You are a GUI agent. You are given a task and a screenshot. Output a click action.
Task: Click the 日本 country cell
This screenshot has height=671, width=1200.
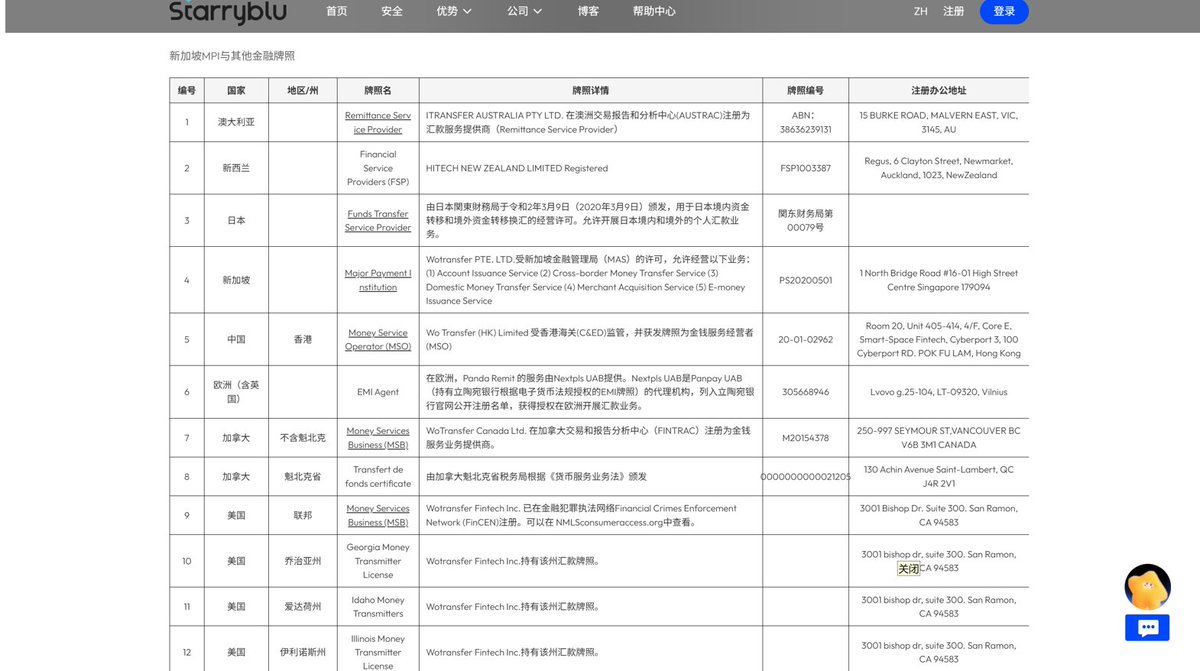click(236, 220)
